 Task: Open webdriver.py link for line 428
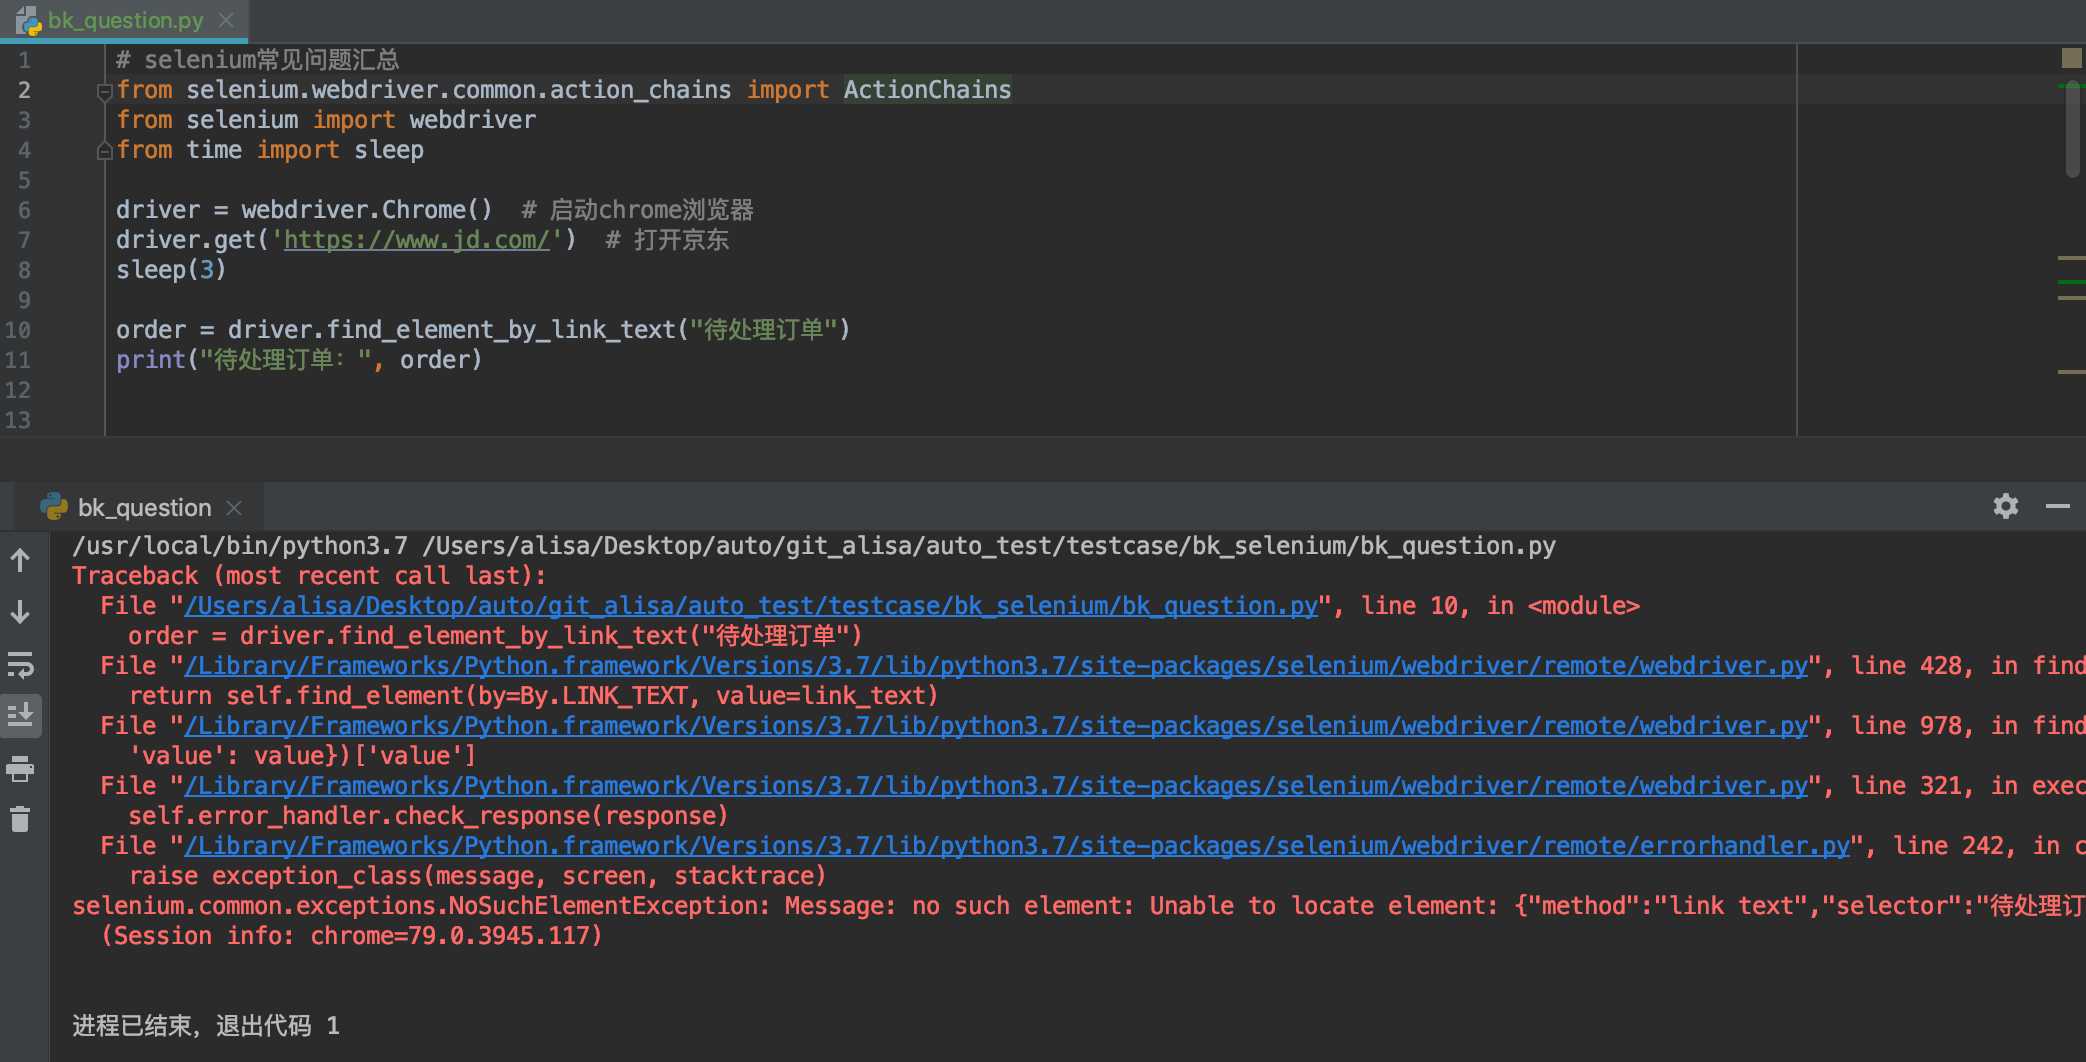click(x=996, y=666)
